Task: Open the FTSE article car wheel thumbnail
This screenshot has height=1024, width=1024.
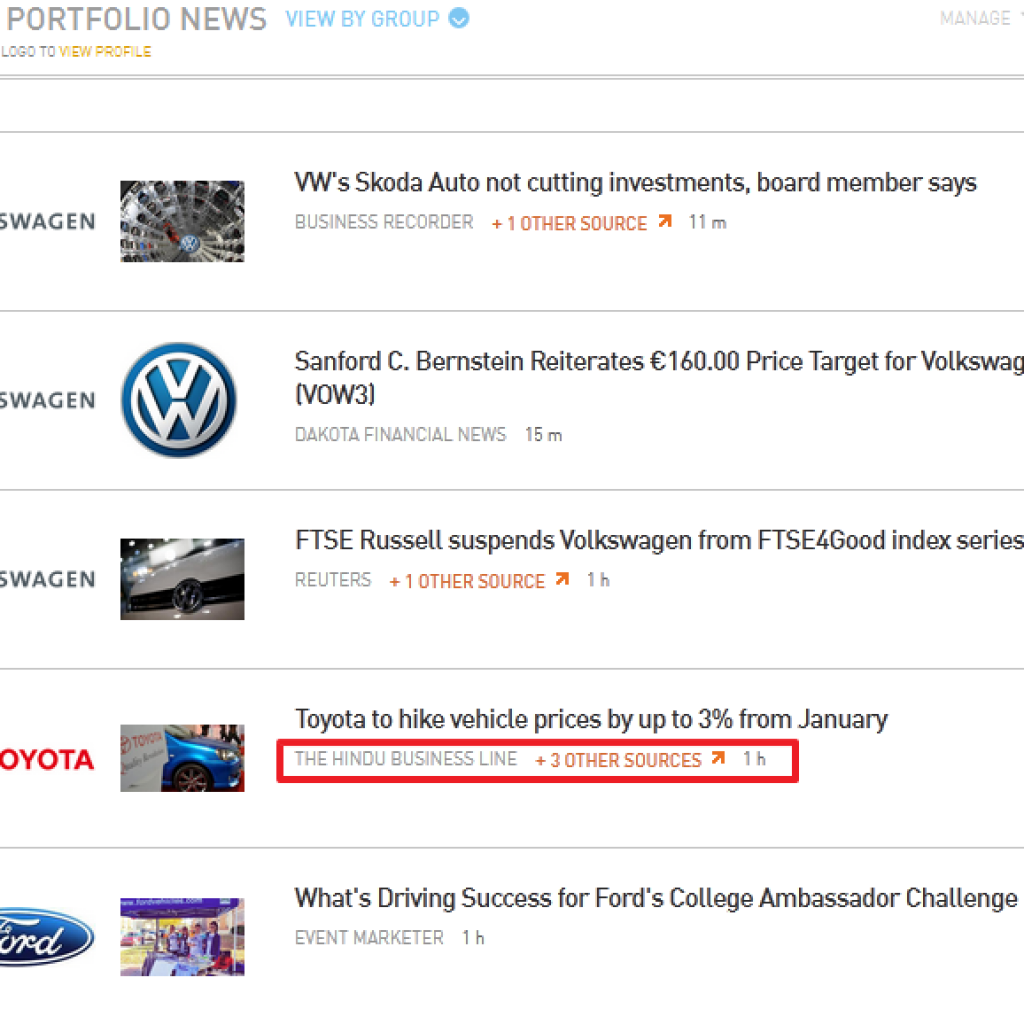Action: click(x=182, y=579)
